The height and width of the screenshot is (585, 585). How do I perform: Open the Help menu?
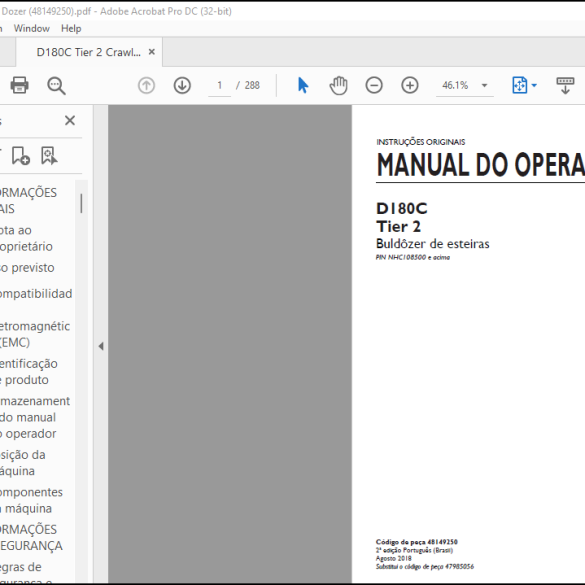[71, 28]
